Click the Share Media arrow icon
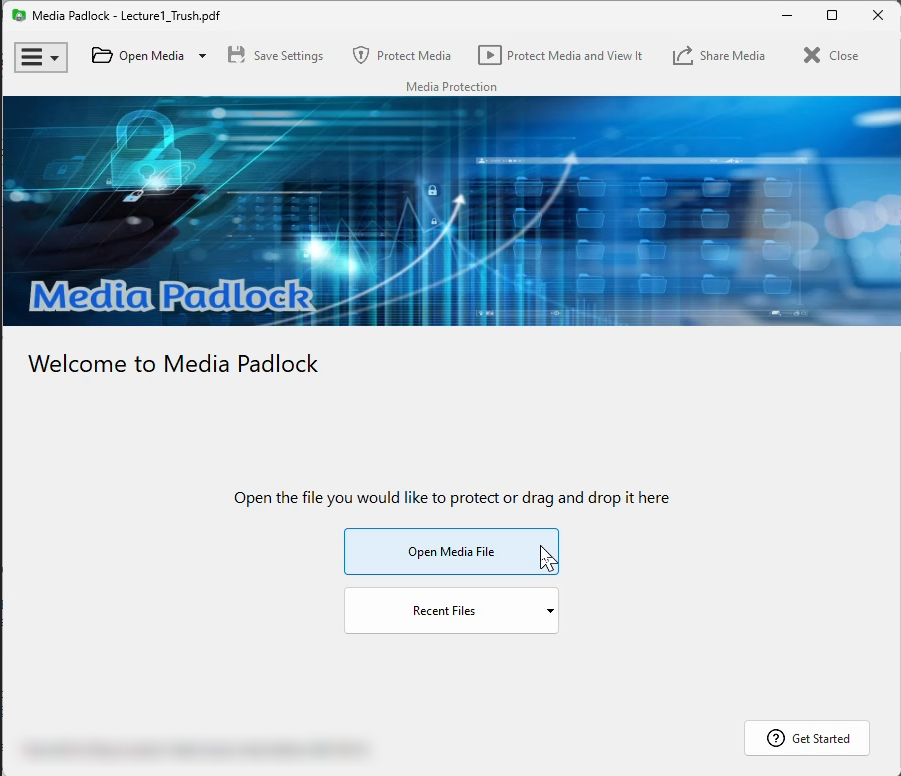This screenshot has width=901, height=776. click(683, 56)
